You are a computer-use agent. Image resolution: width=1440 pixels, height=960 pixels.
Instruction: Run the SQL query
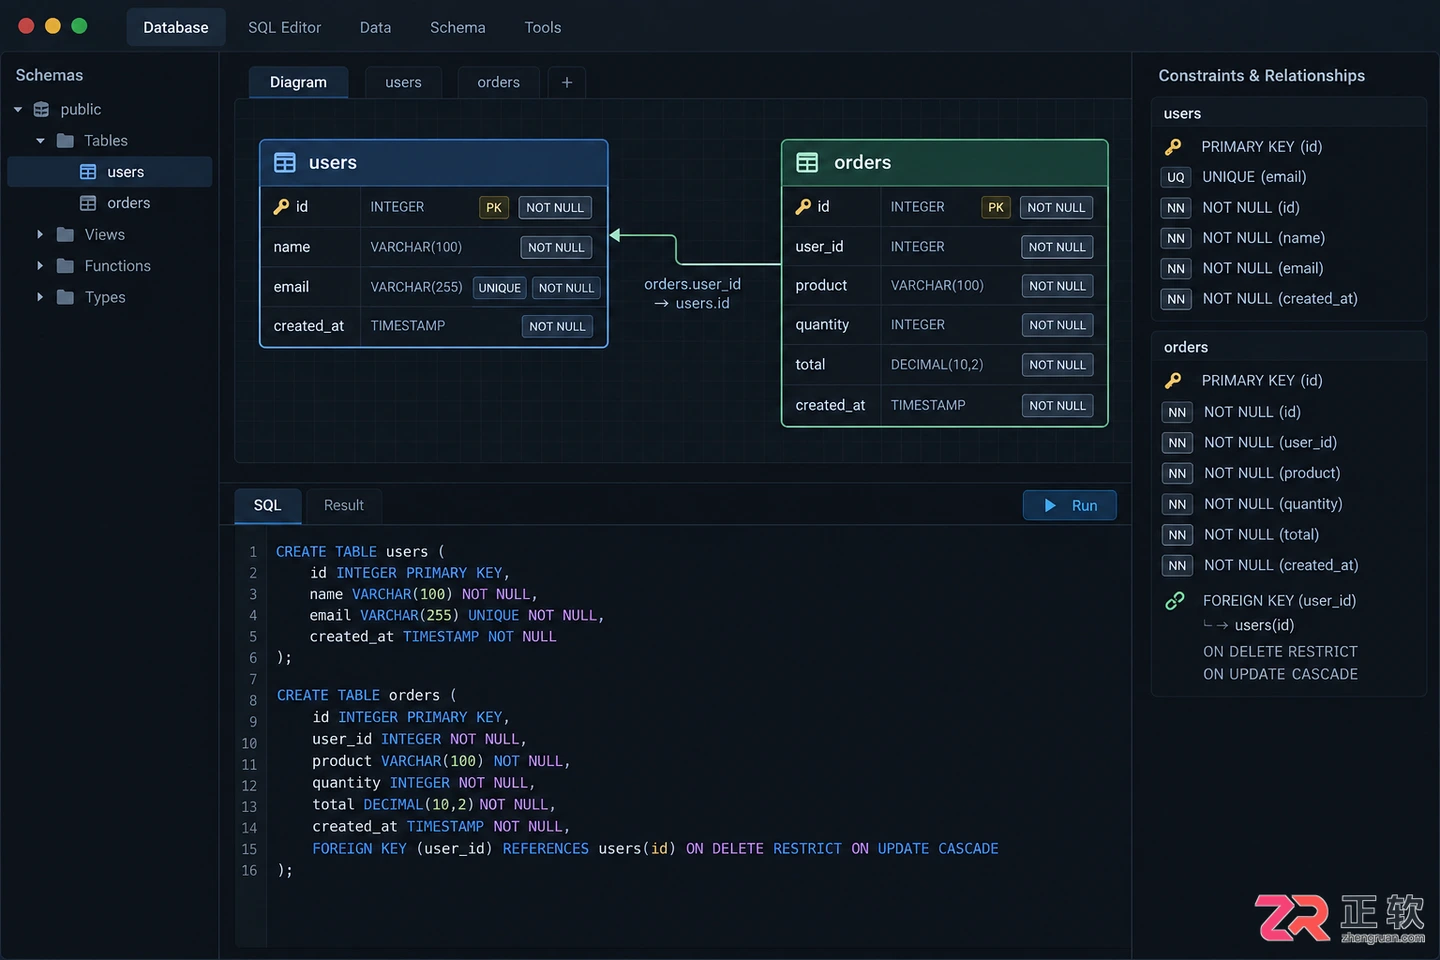1070,505
